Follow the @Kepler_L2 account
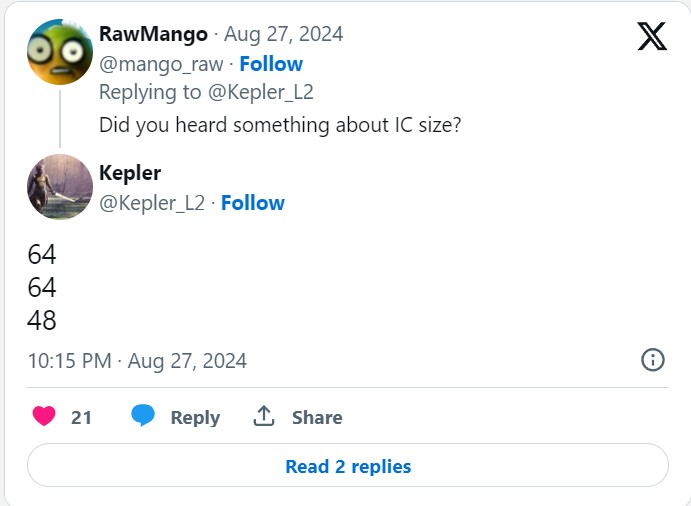The width and height of the screenshot is (691, 506). click(x=253, y=203)
